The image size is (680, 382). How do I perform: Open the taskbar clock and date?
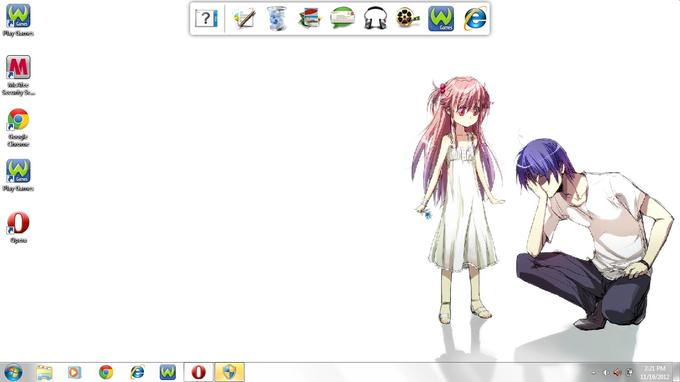tap(654, 372)
